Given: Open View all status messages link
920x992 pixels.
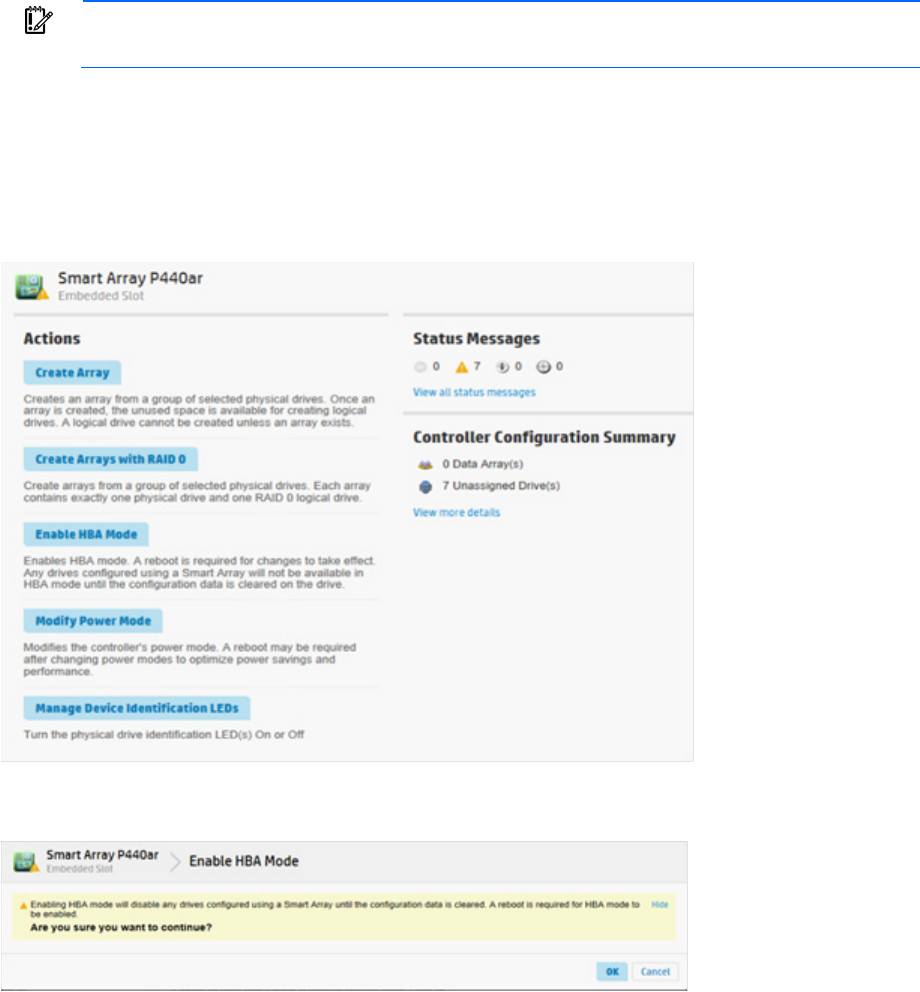Looking at the screenshot, I should (474, 392).
